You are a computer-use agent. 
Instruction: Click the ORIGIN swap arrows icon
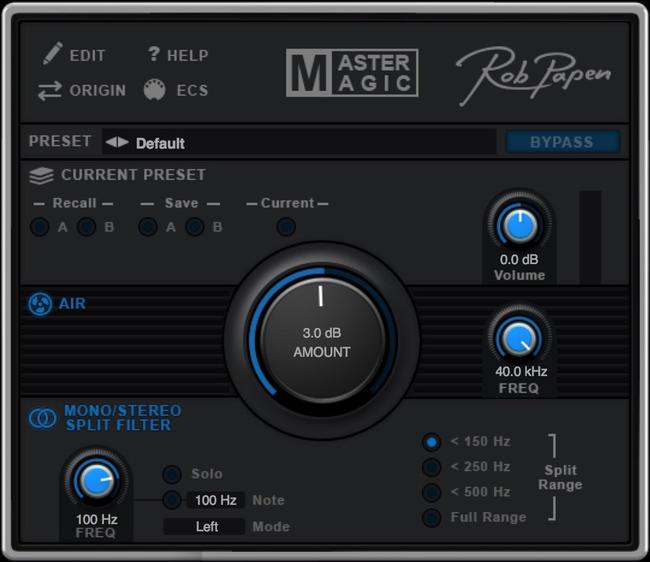(x=50, y=91)
